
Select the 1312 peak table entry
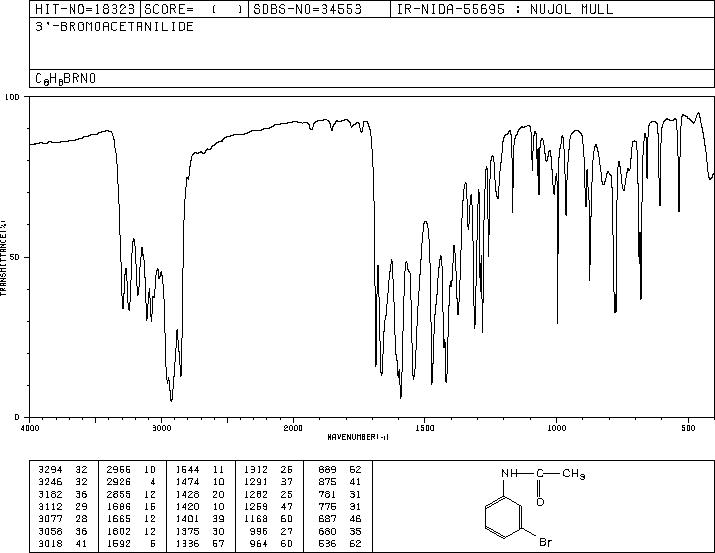pyautogui.click(x=269, y=470)
